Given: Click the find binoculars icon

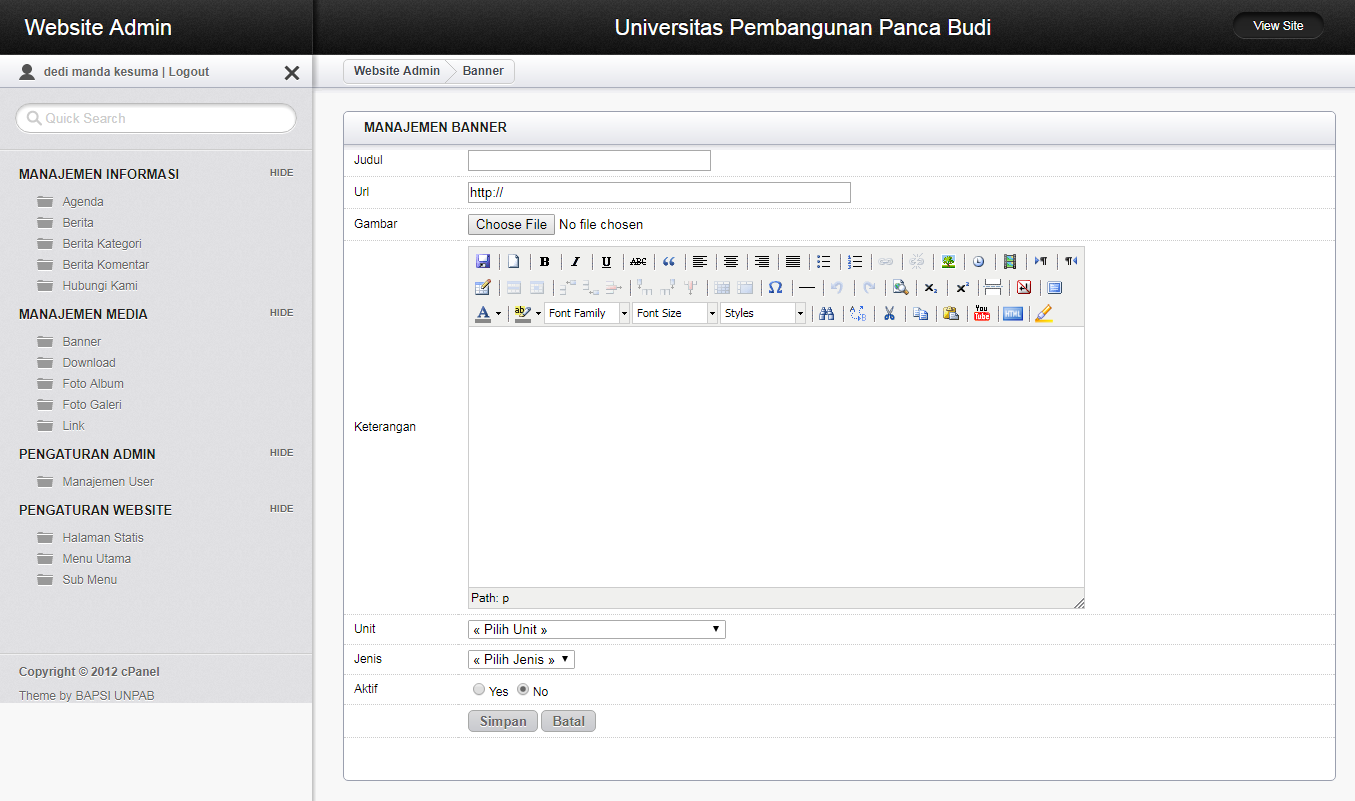Looking at the screenshot, I should pos(826,314).
